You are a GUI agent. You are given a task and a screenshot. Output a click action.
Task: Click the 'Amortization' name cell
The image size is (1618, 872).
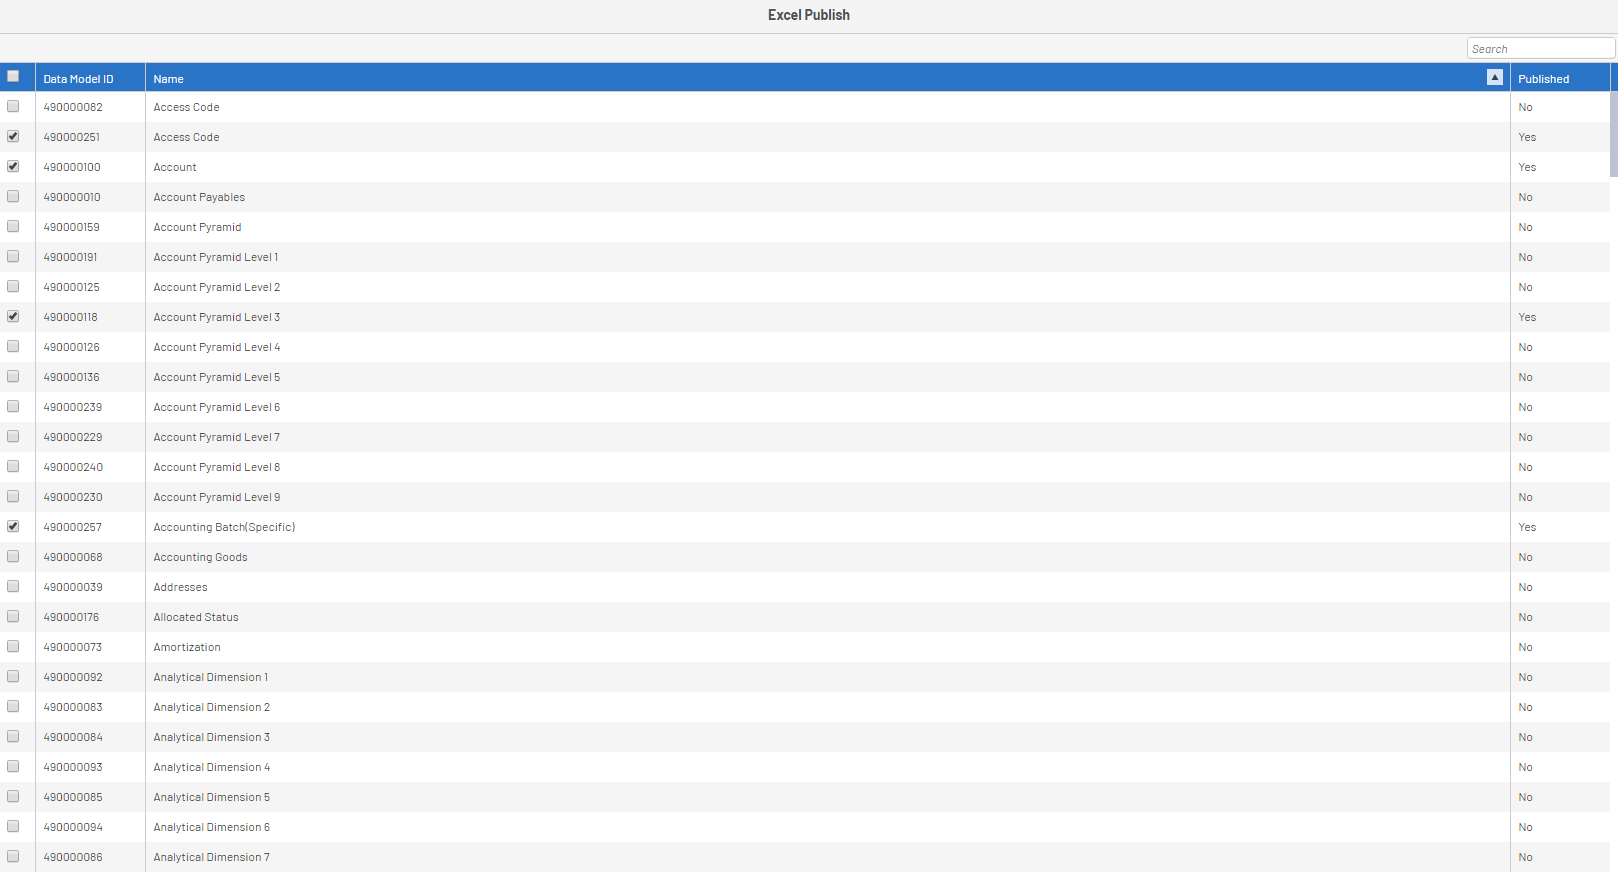point(187,647)
